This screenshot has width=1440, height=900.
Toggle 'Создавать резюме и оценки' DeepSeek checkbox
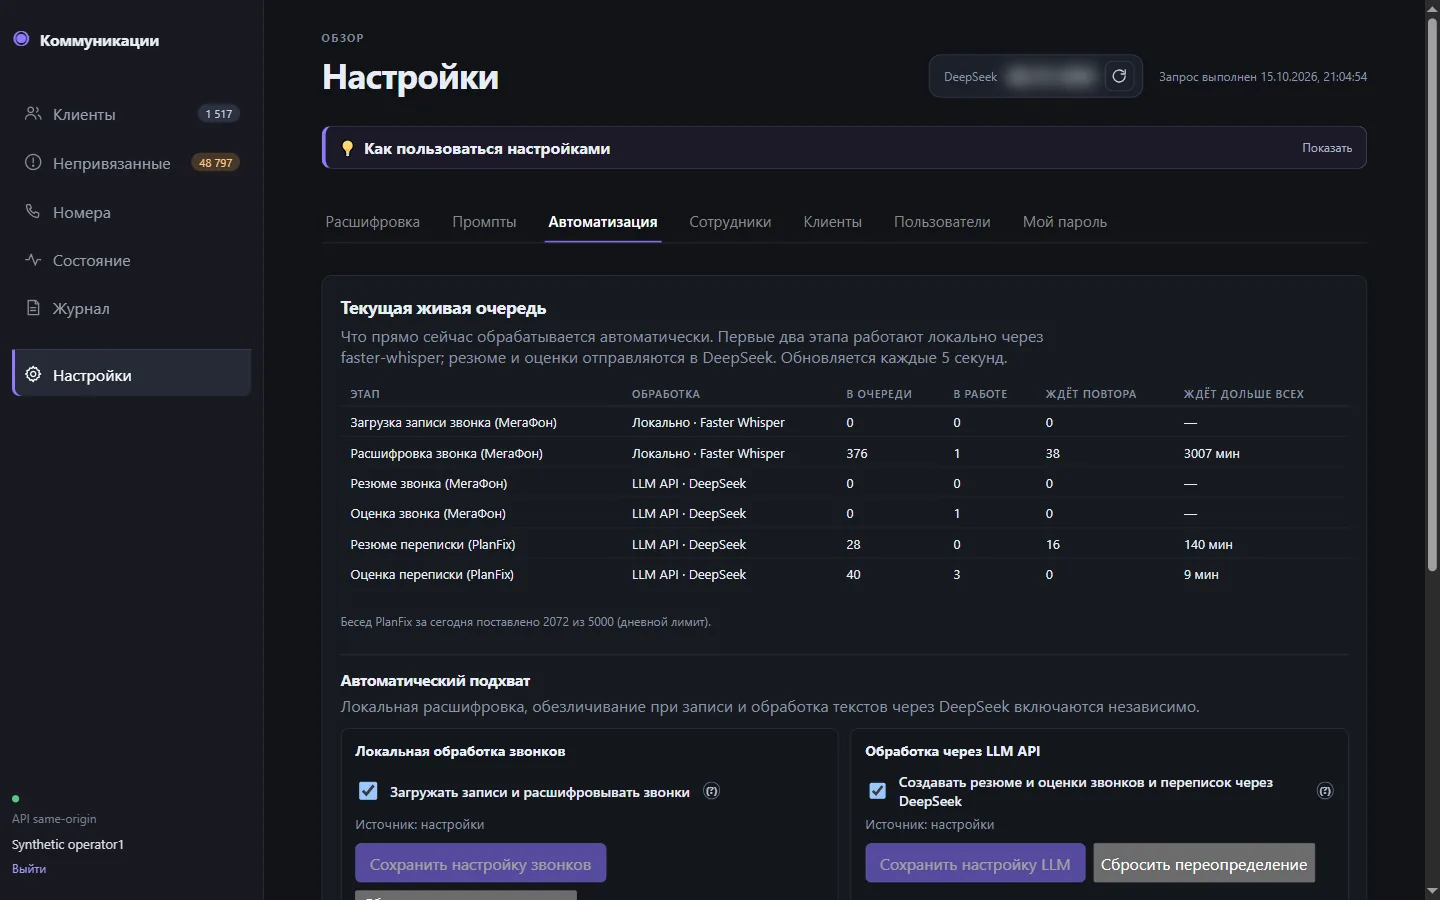[877, 791]
